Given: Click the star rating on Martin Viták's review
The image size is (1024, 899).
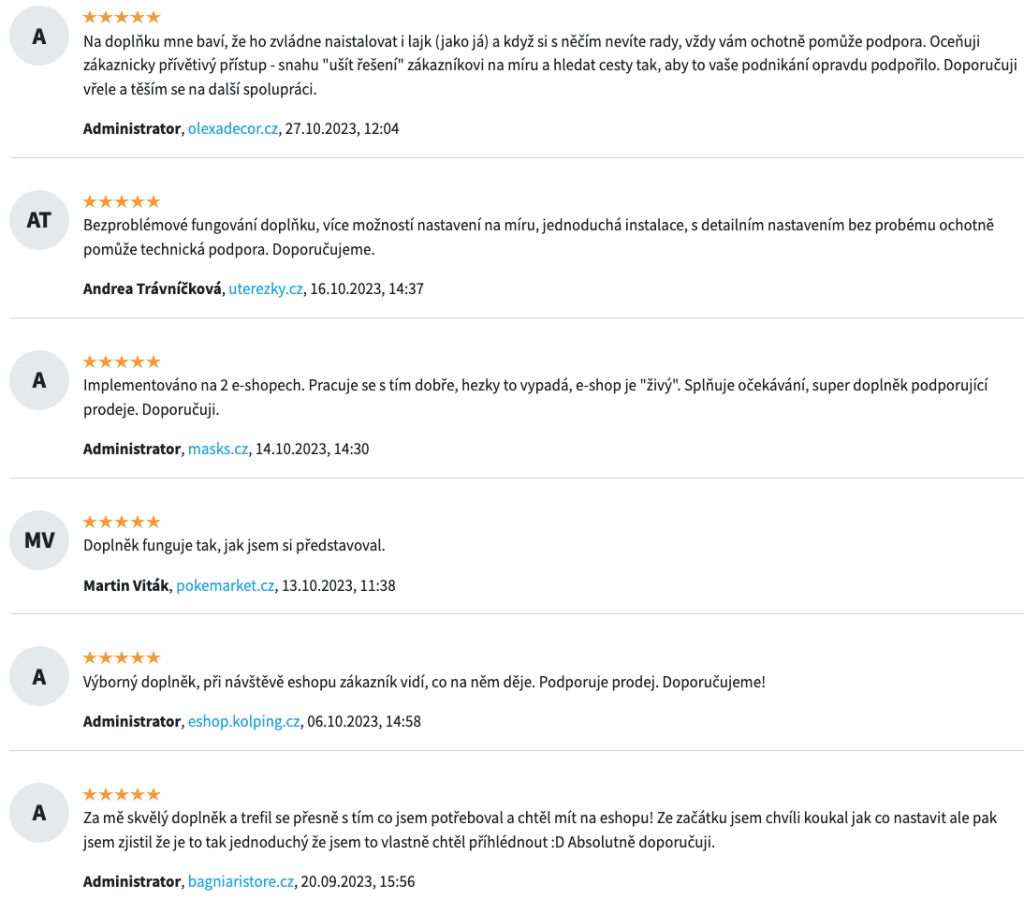Looking at the screenshot, I should coord(121,522).
